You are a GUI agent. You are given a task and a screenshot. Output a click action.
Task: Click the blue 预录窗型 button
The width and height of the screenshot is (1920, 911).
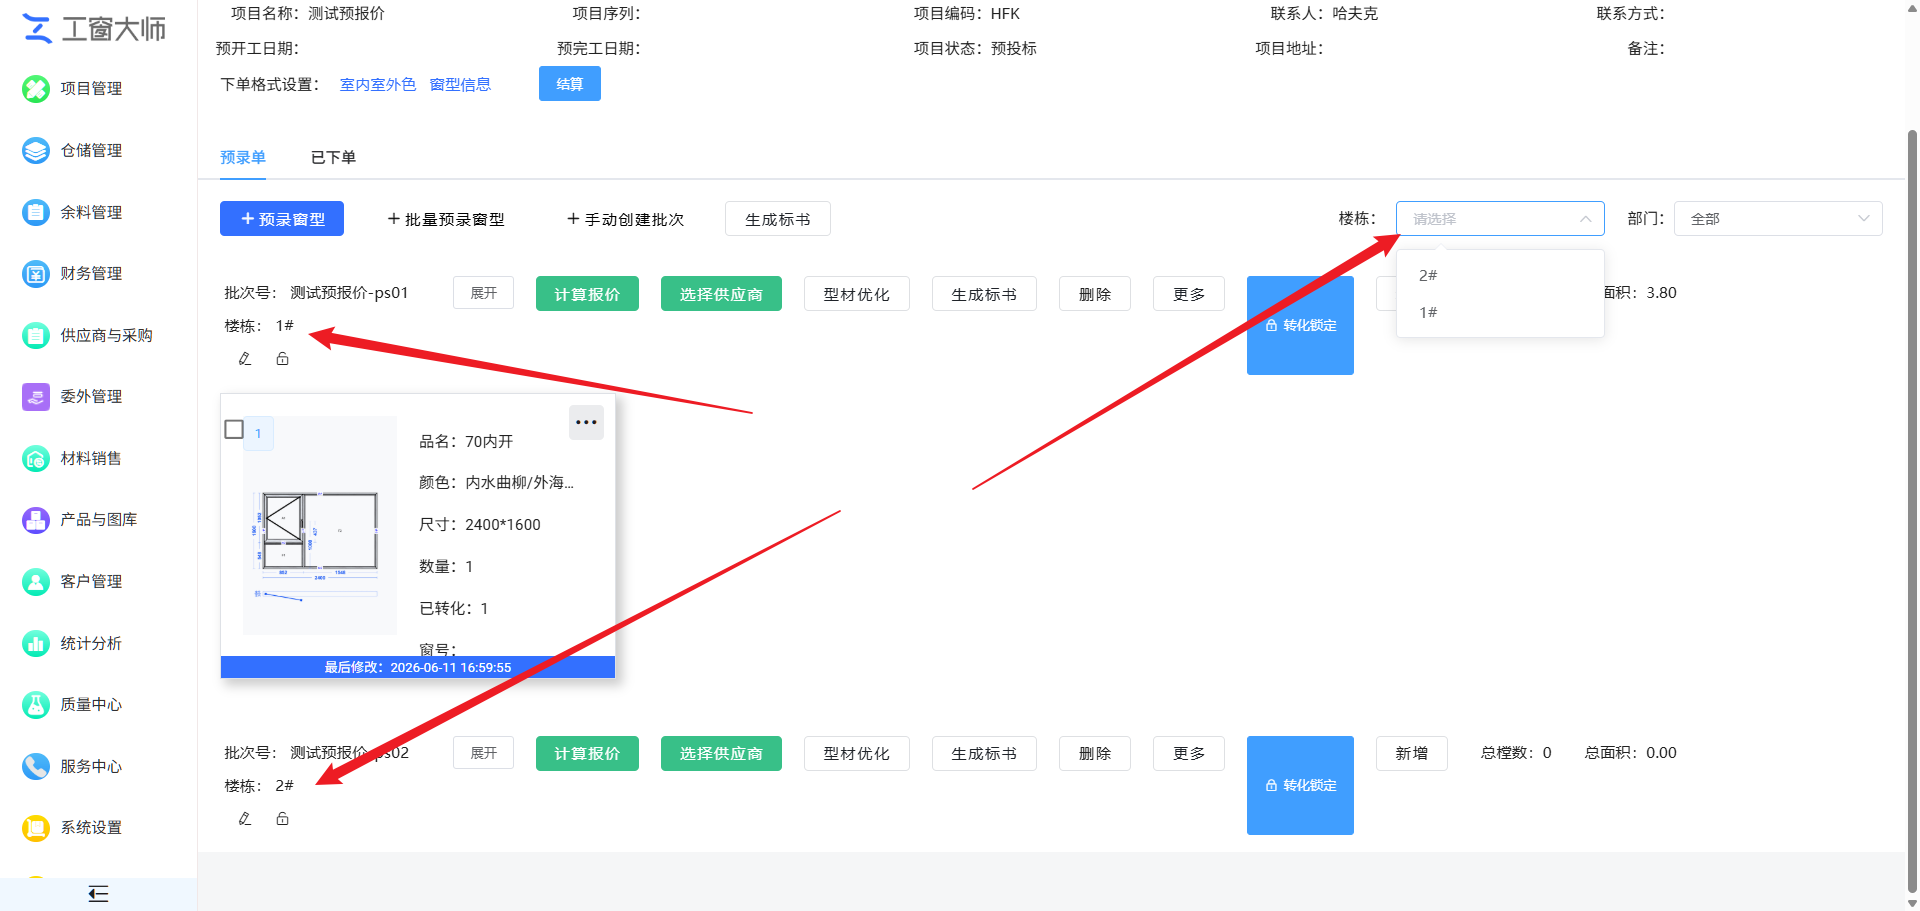coord(282,219)
